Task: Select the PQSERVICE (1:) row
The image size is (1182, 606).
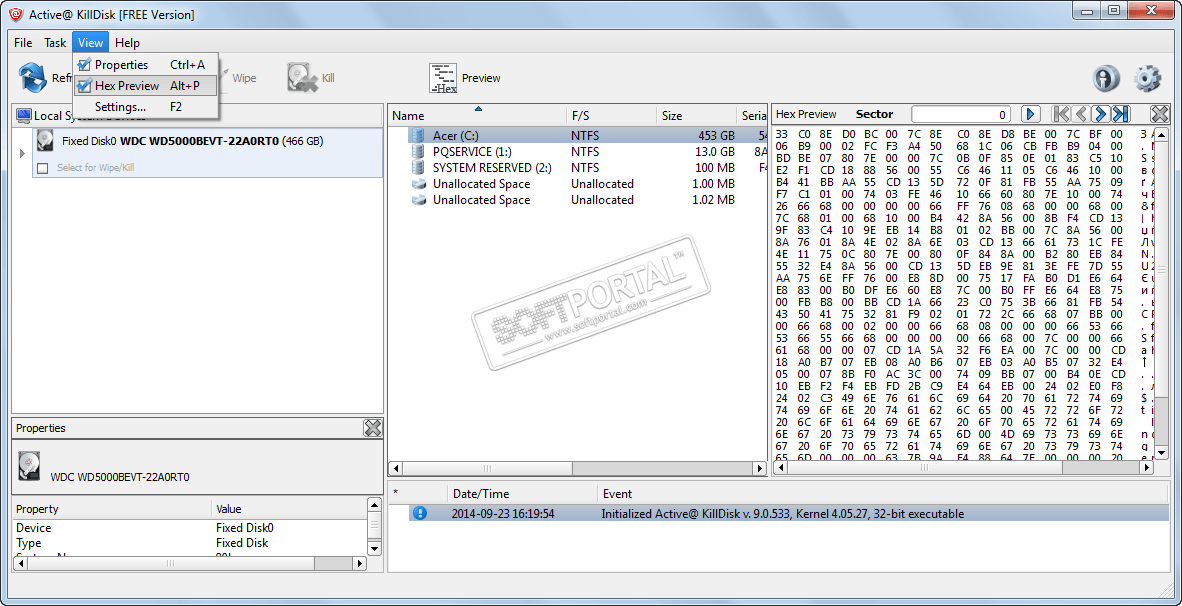Action: point(577,152)
